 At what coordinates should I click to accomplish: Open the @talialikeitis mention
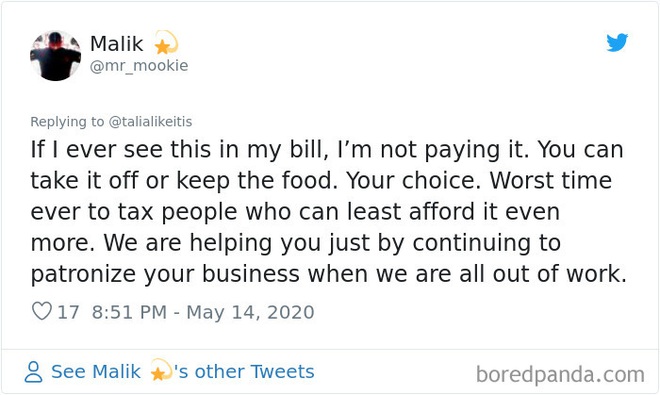point(150,122)
